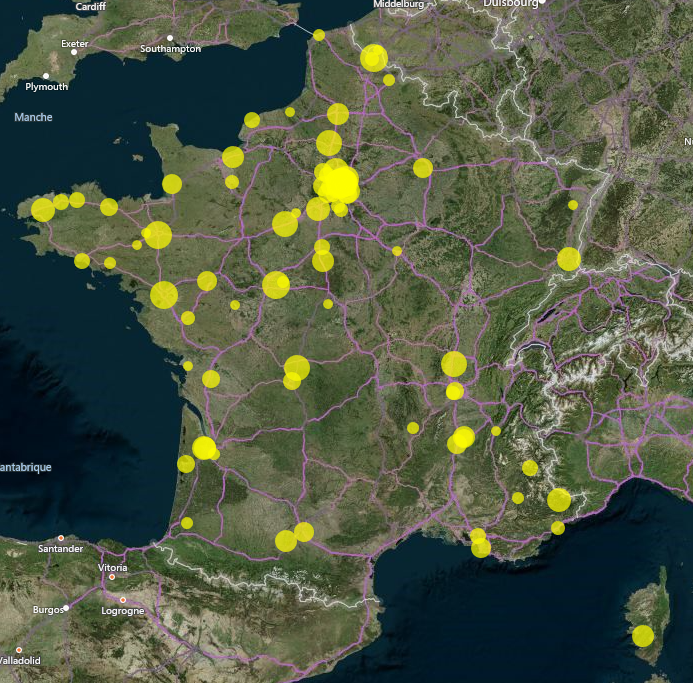This screenshot has width=693, height=683.
Task: Select the orange marker above Logrogne
Action: (123, 600)
